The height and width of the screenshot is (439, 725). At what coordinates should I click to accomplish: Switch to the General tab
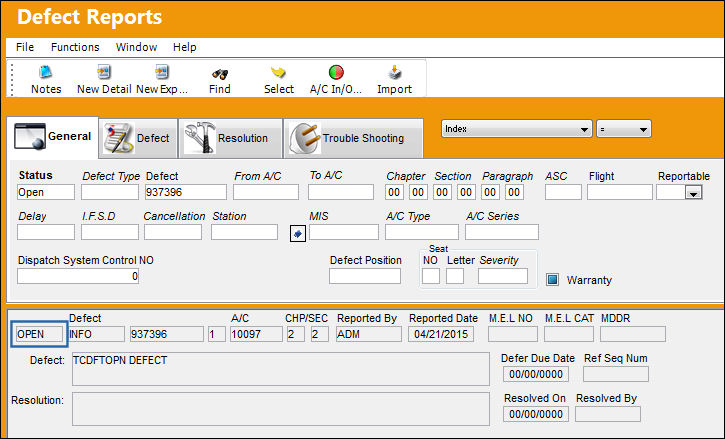pos(53,137)
